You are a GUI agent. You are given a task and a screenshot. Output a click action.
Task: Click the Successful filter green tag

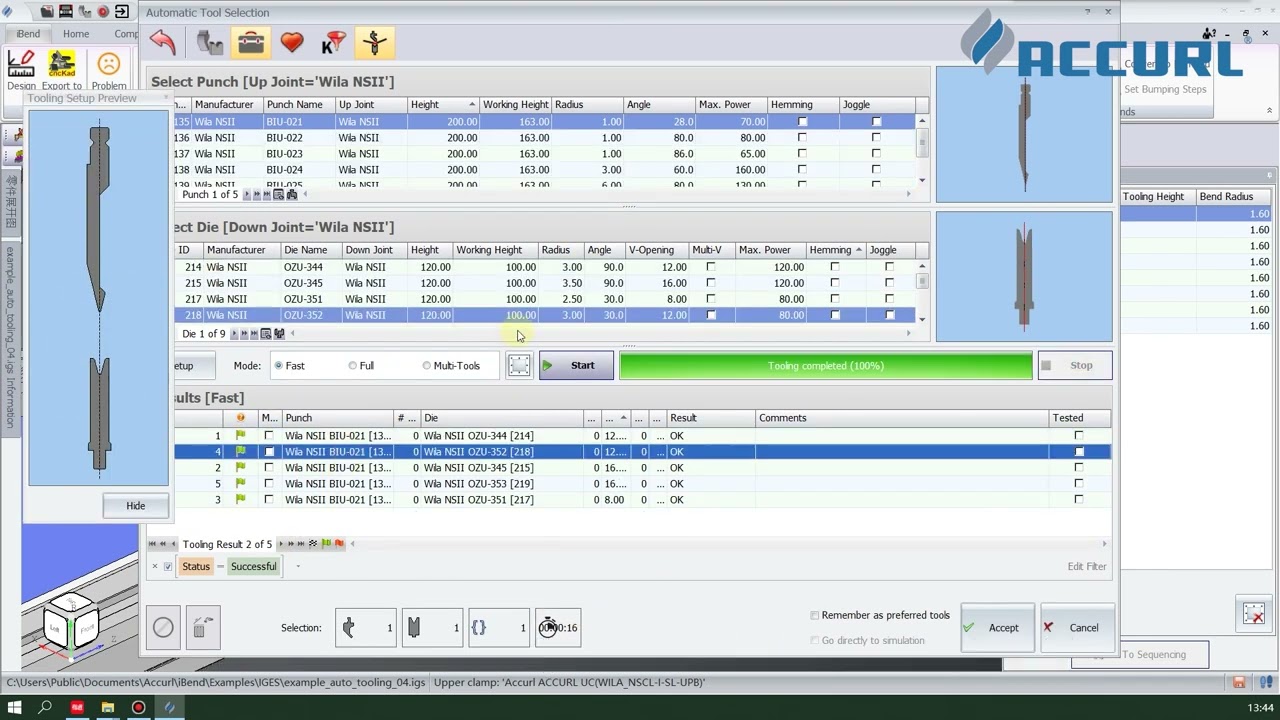point(253,567)
